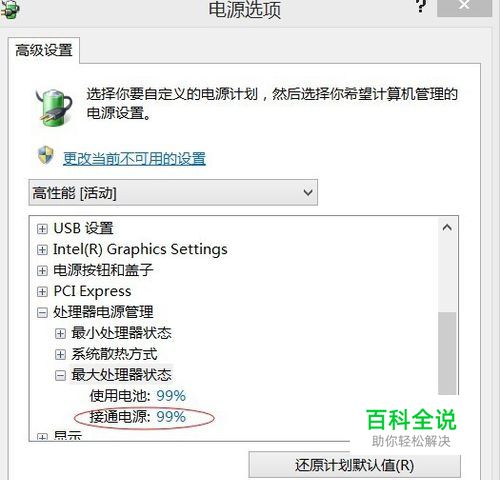This screenshot has width=500, height=480.
Task: Click the green battery plug icon
Action: click(54, 107)
